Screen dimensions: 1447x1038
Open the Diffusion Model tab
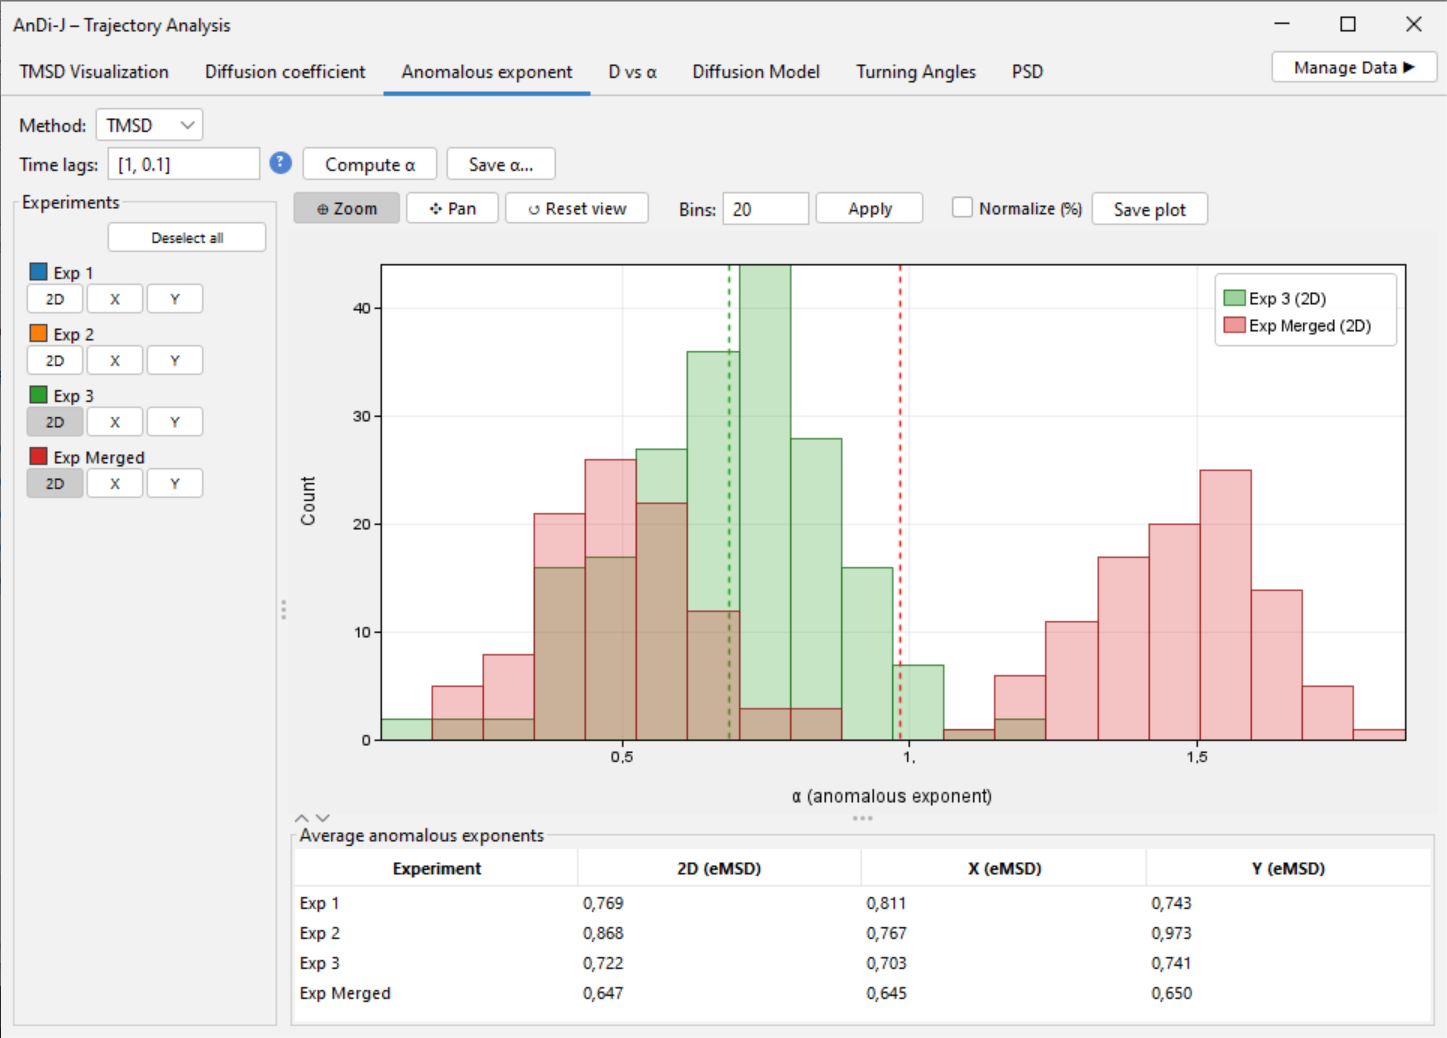coord(756,72)
